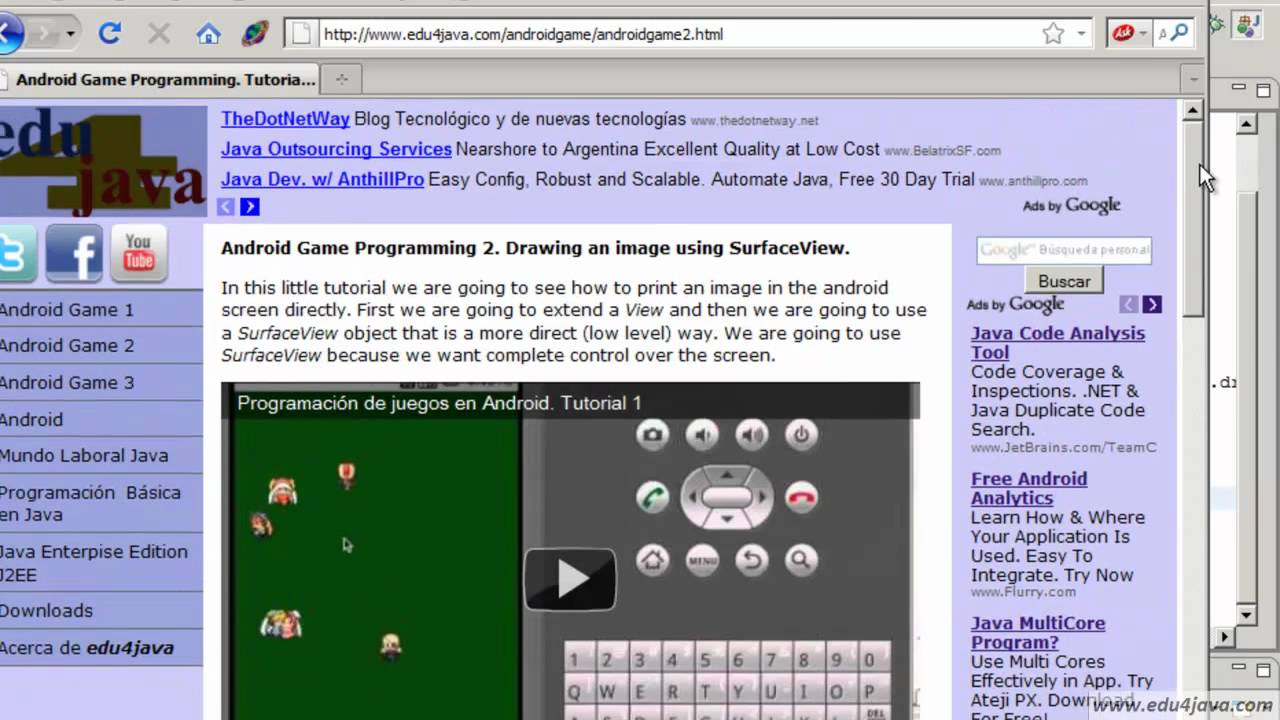Screen dimensions: 1280x720
Task: Click the emulator search button
Action: pos(801,560)
